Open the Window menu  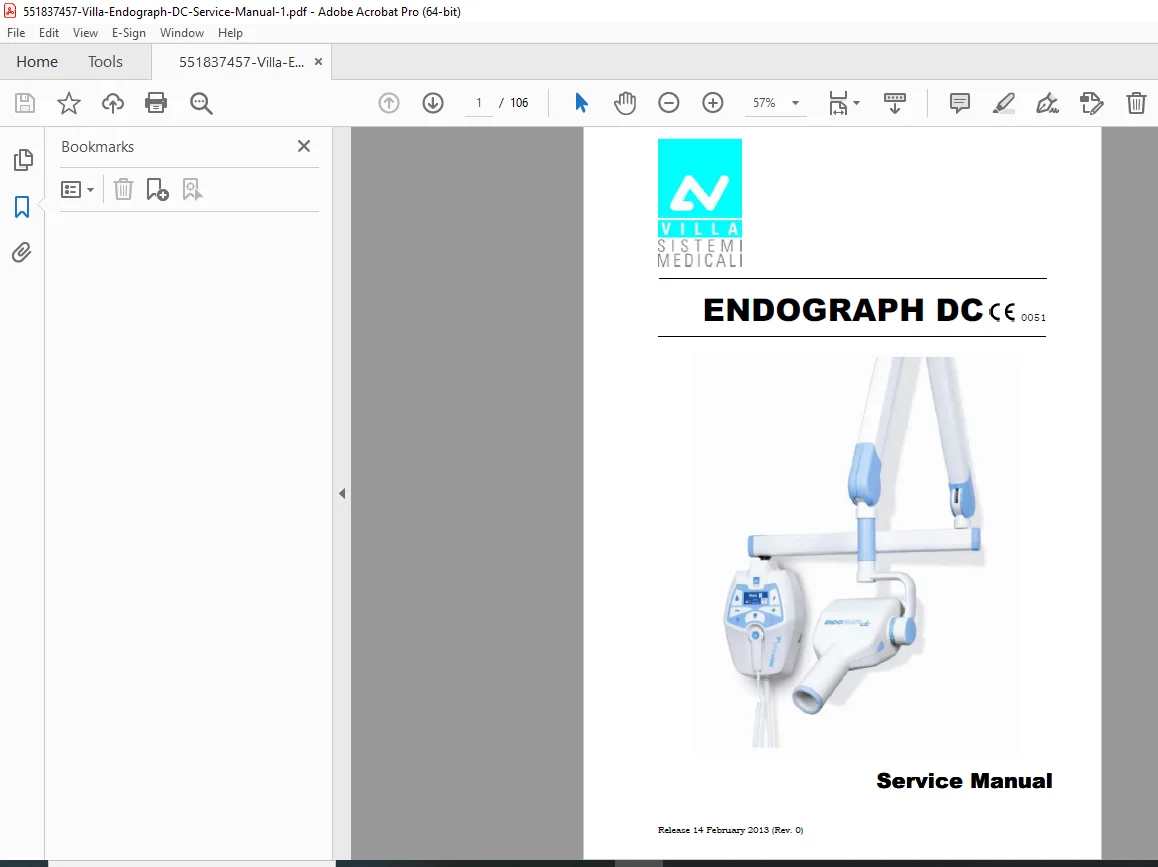click(182, 32)
